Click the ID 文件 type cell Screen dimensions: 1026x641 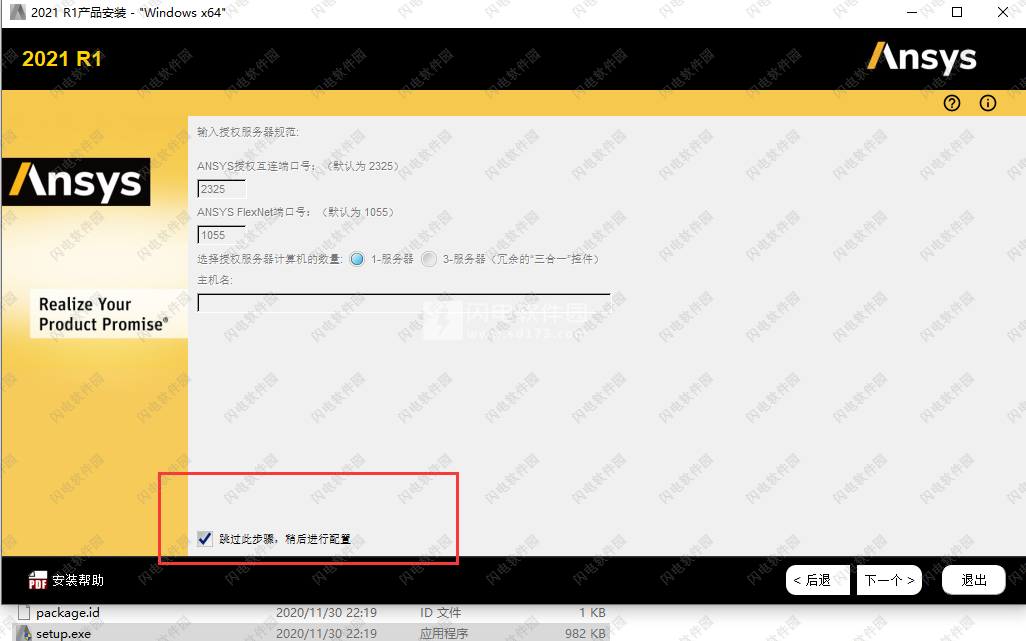(x=440, y=613)
